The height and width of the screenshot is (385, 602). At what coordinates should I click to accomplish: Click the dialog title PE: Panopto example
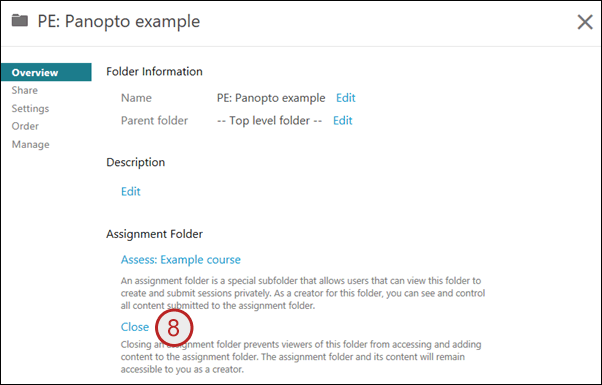point(119,21)
